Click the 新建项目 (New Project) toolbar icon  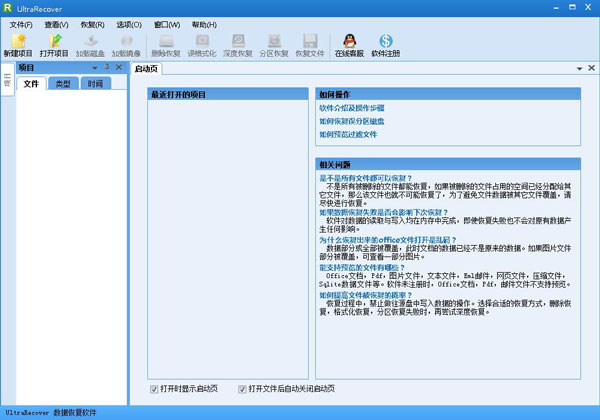pos(17,41)
